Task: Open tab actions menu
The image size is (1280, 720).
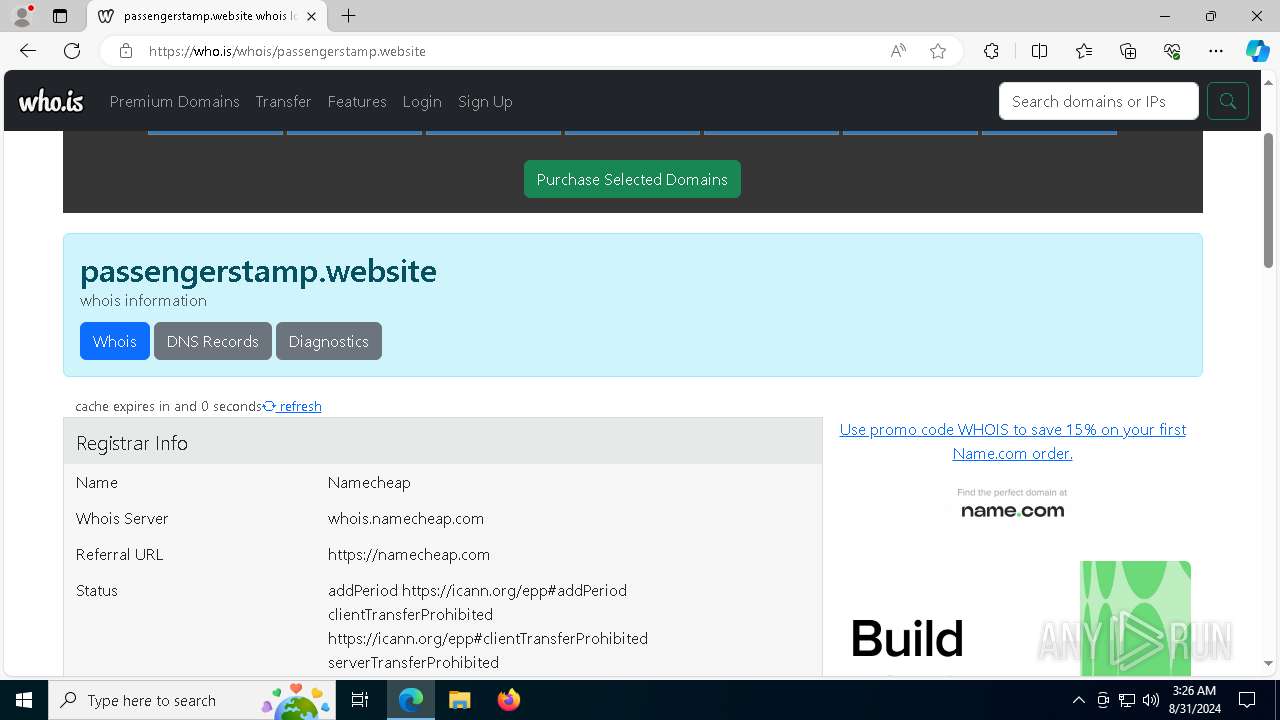Action: tap(60, 16)
